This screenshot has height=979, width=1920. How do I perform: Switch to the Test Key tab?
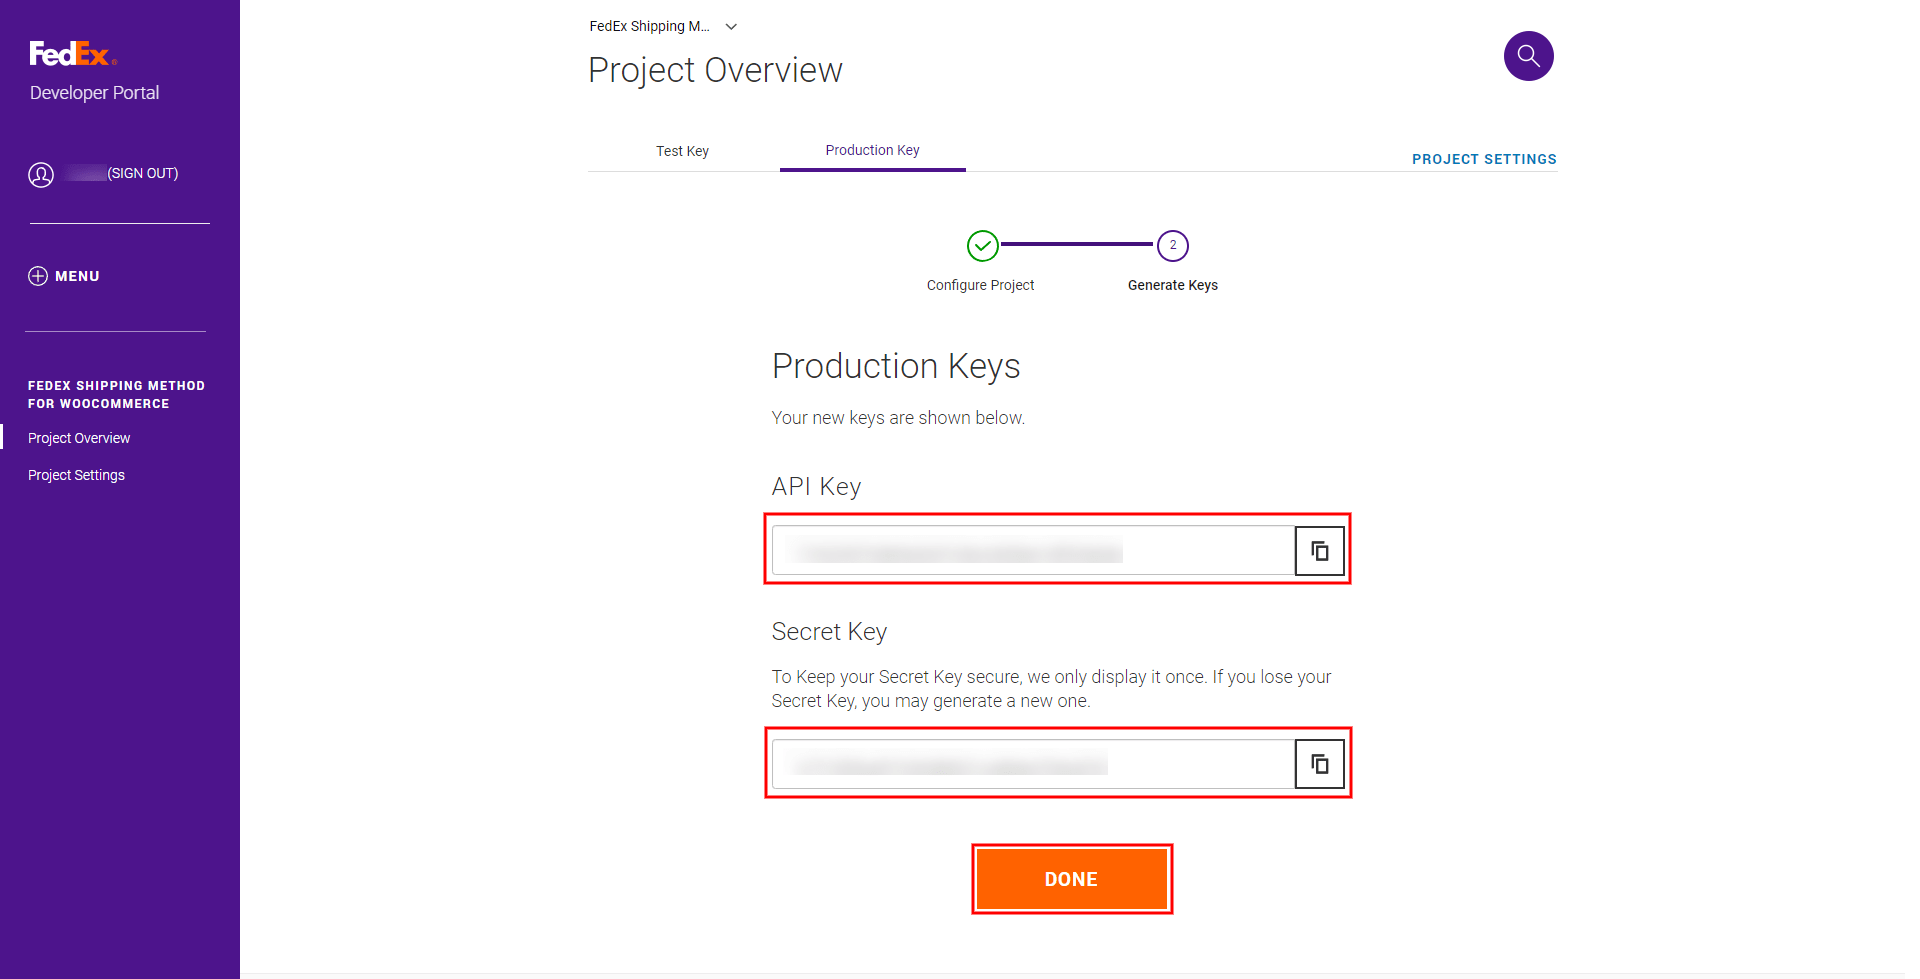point(682,151)
